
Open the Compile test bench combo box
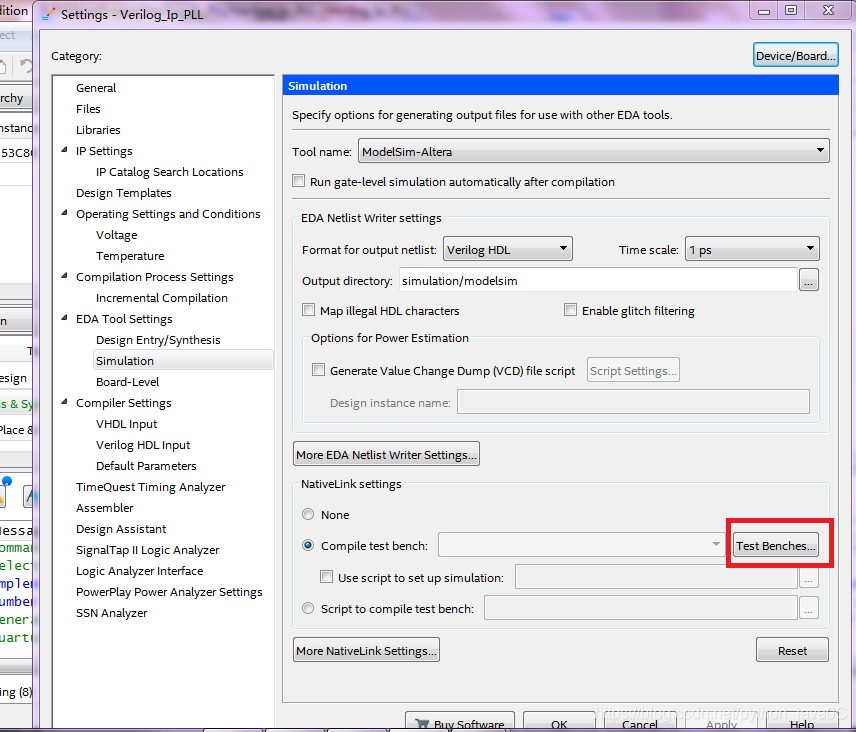pyautogui.click(x=581, y=545)
